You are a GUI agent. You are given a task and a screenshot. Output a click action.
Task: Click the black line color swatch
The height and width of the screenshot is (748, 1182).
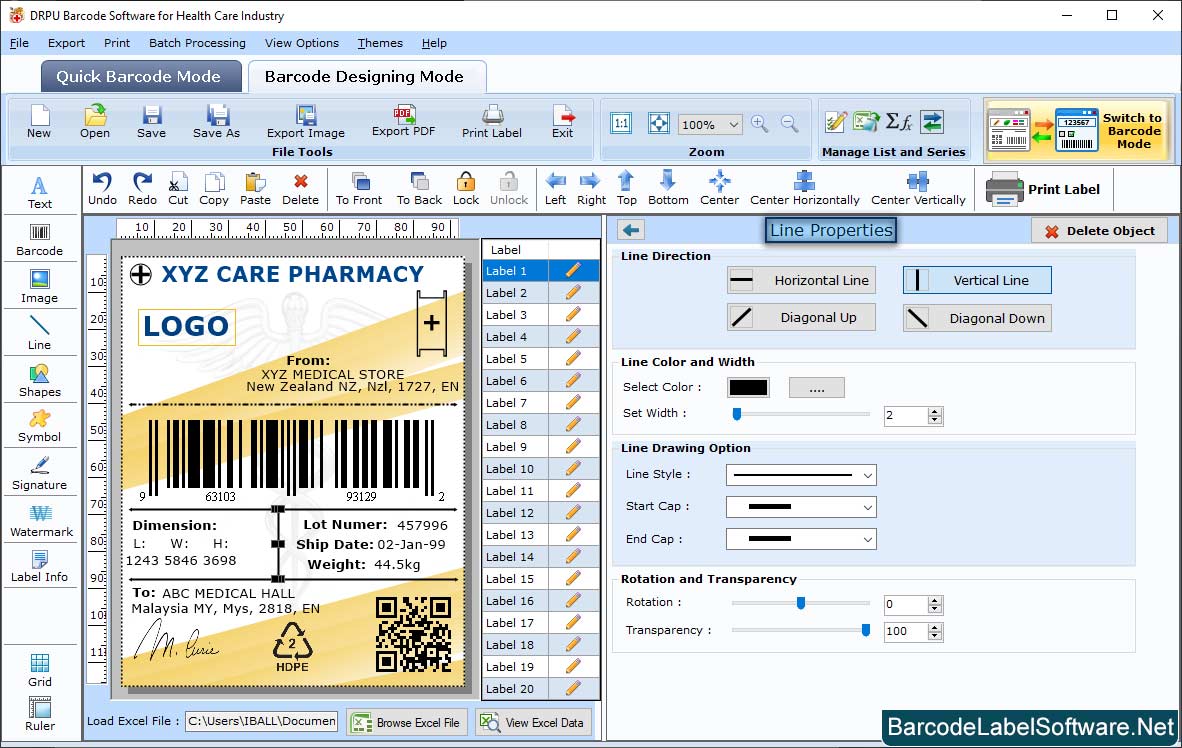(x=749, y=388)
